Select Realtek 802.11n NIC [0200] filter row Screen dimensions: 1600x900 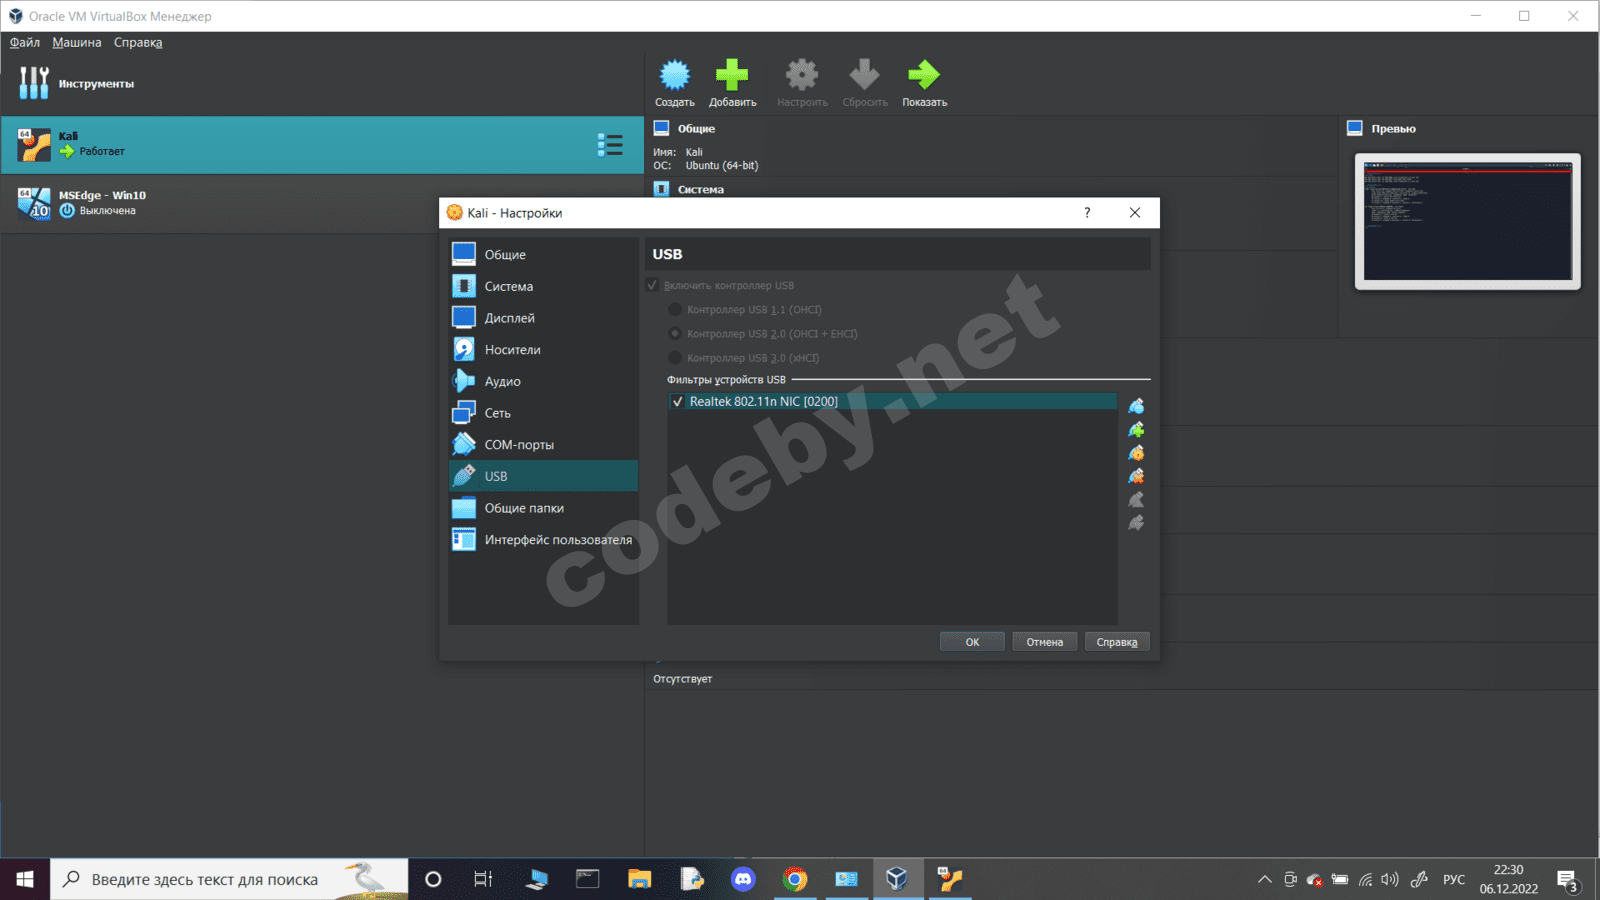[x=892, y=402]
